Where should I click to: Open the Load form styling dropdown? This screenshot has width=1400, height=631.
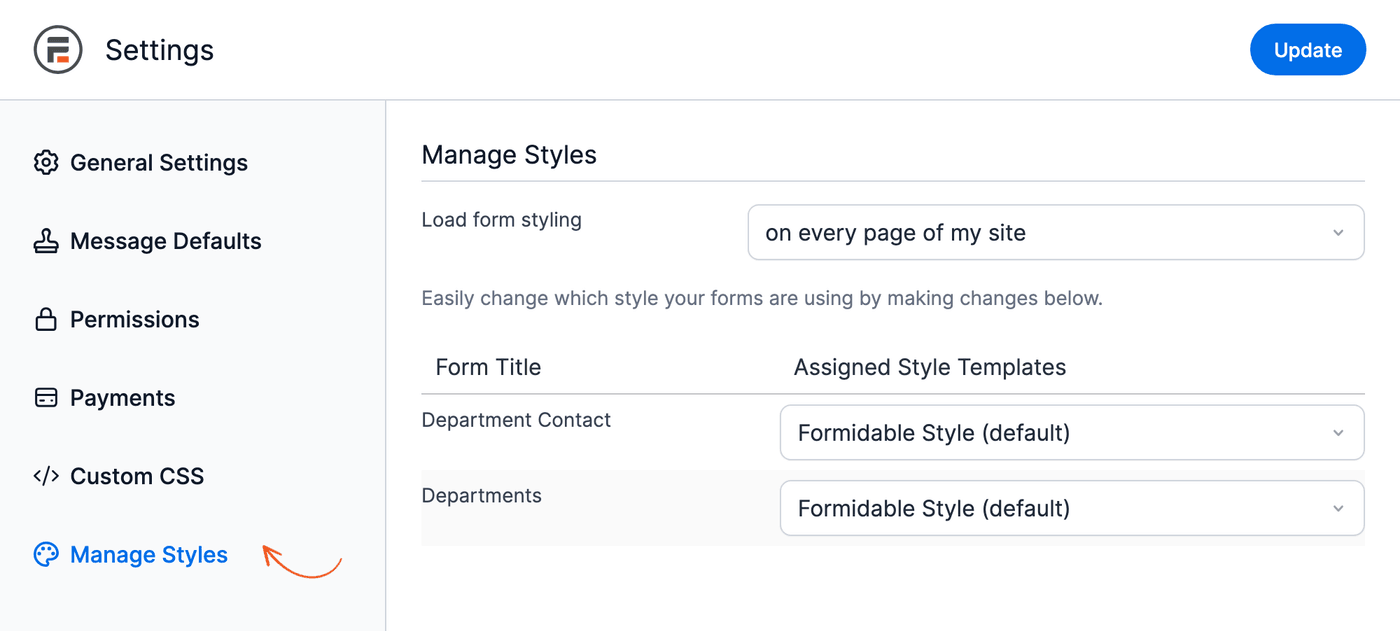pos(1056,233)
